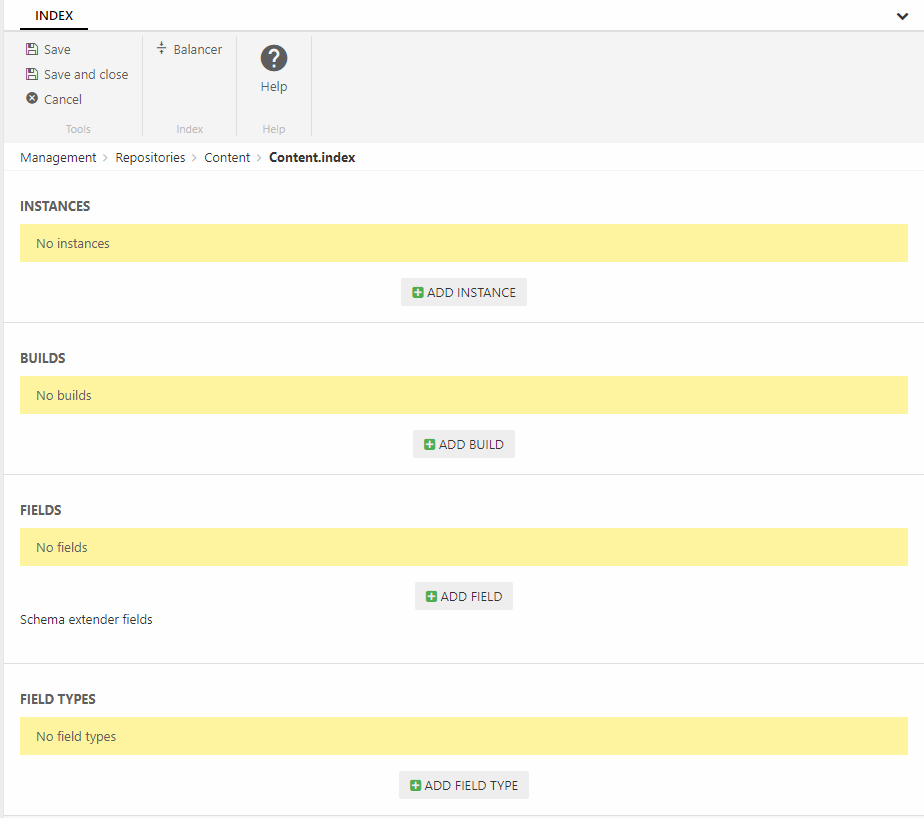Viewport: 924px width, 818px height.
Task: Open the Content breadcrumb link
Action: (x=227, y=157)
